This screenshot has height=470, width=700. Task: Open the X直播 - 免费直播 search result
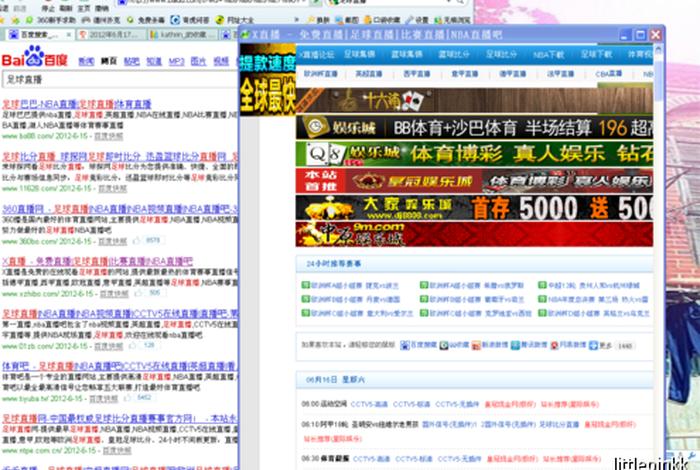[97, 261]
